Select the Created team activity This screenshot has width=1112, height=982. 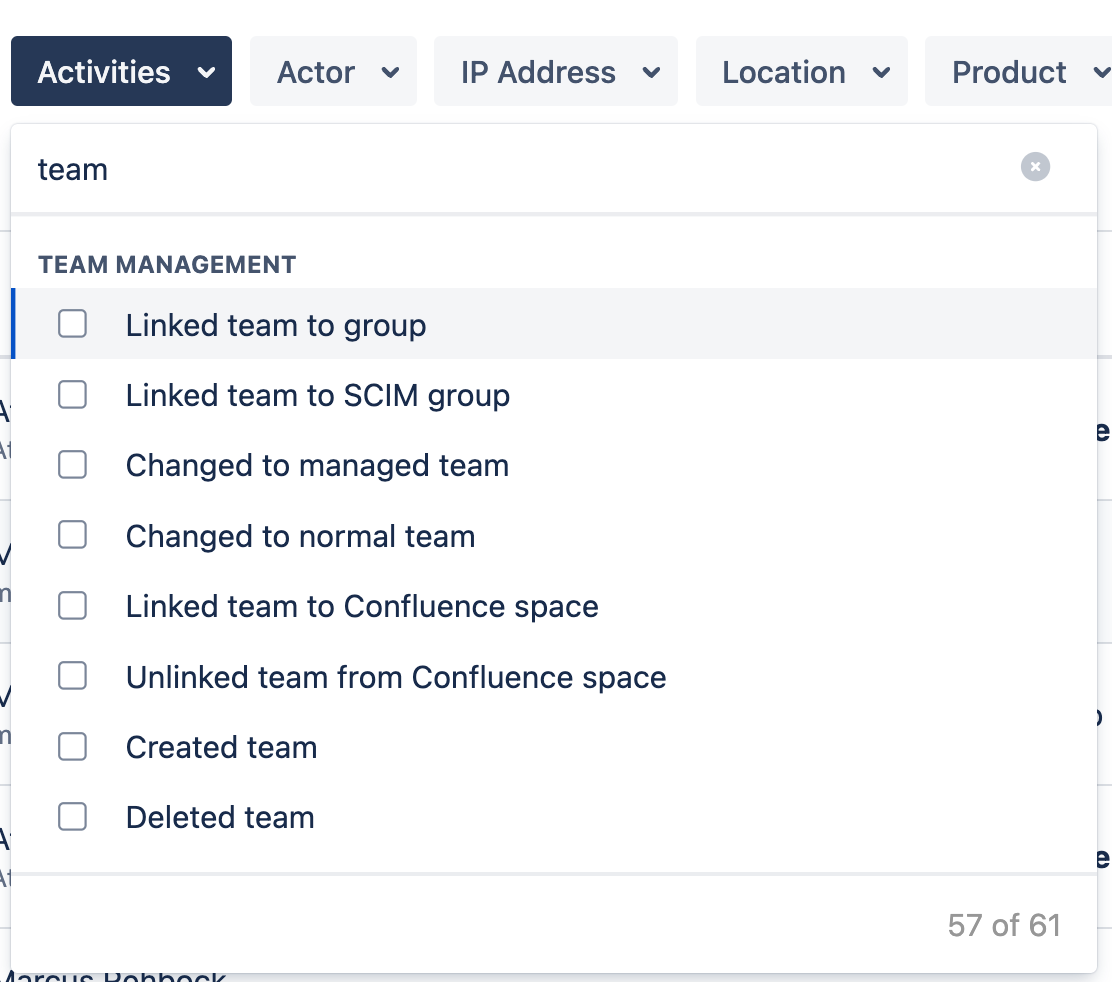point(72,746)
